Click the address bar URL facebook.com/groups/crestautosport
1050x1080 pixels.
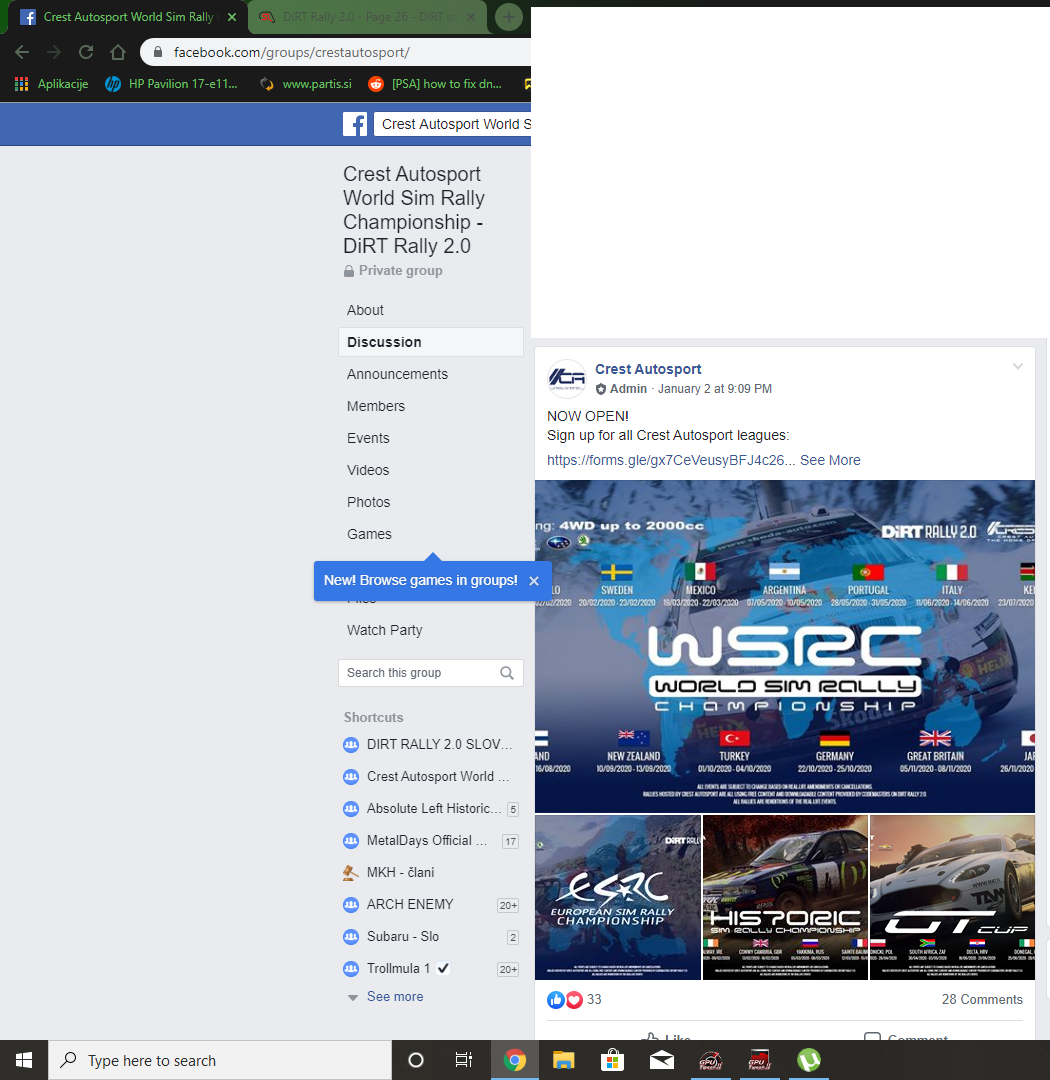click(291, 52)
